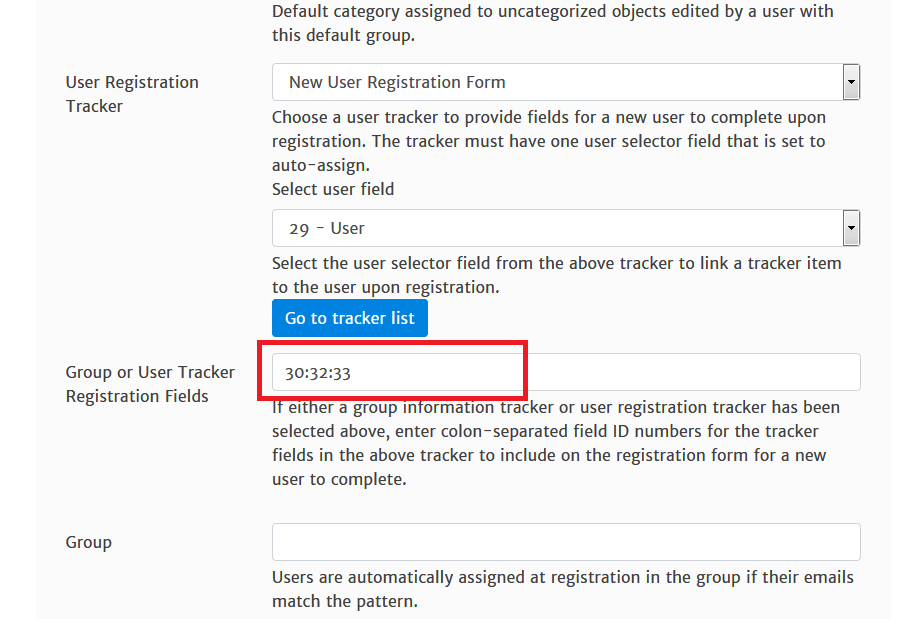This screenshot has width=899, height=619.
Task: Click the arrow beside '29 - User'
Action: click(851, 228)
